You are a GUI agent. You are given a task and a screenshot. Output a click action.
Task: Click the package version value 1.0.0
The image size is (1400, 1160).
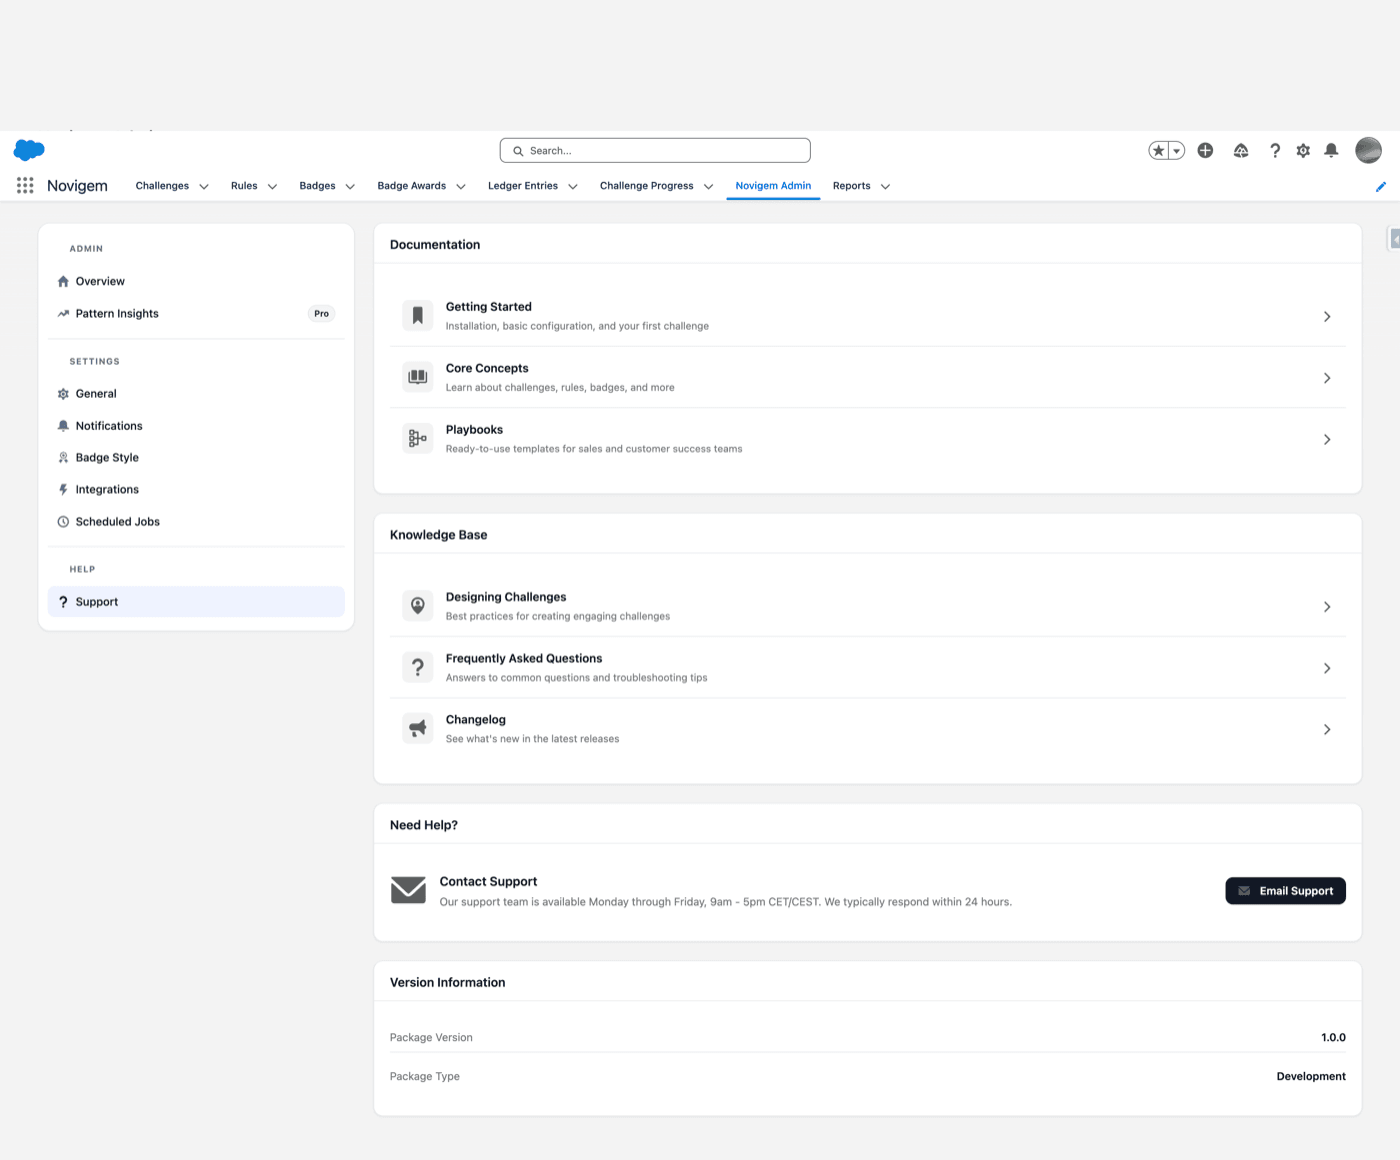[1333, 1038]
